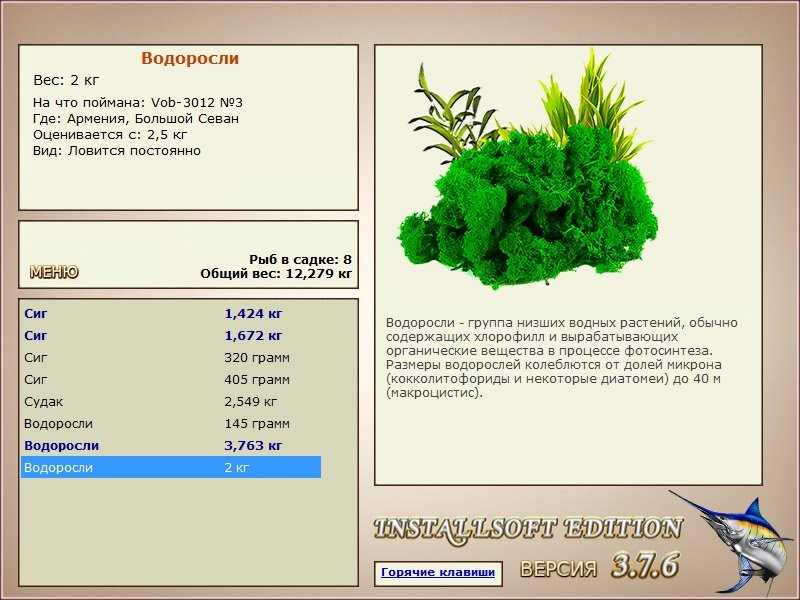The image size is (800, 600).
Task: Click the Рыб в садке: 8 counter
Action: point(301,259)
